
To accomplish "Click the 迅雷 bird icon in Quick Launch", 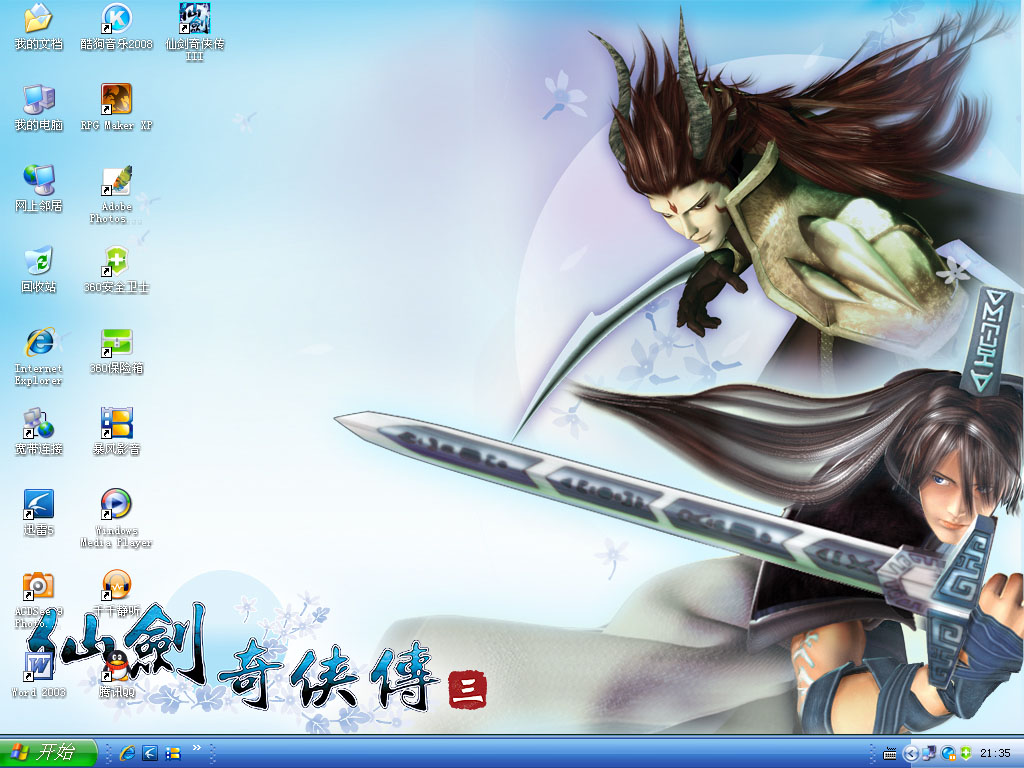I will (150, 753).
